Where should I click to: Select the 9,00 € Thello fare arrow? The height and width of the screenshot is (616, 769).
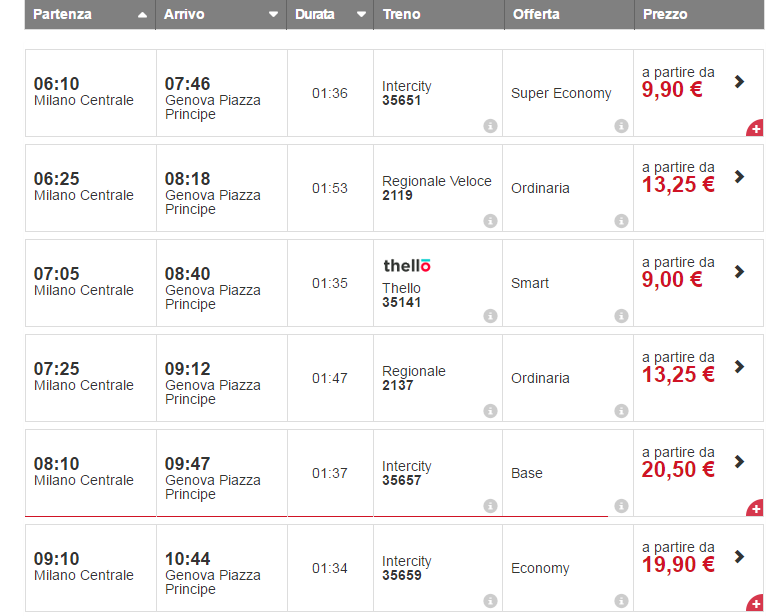pyautogui.click(x=739, y=272)
